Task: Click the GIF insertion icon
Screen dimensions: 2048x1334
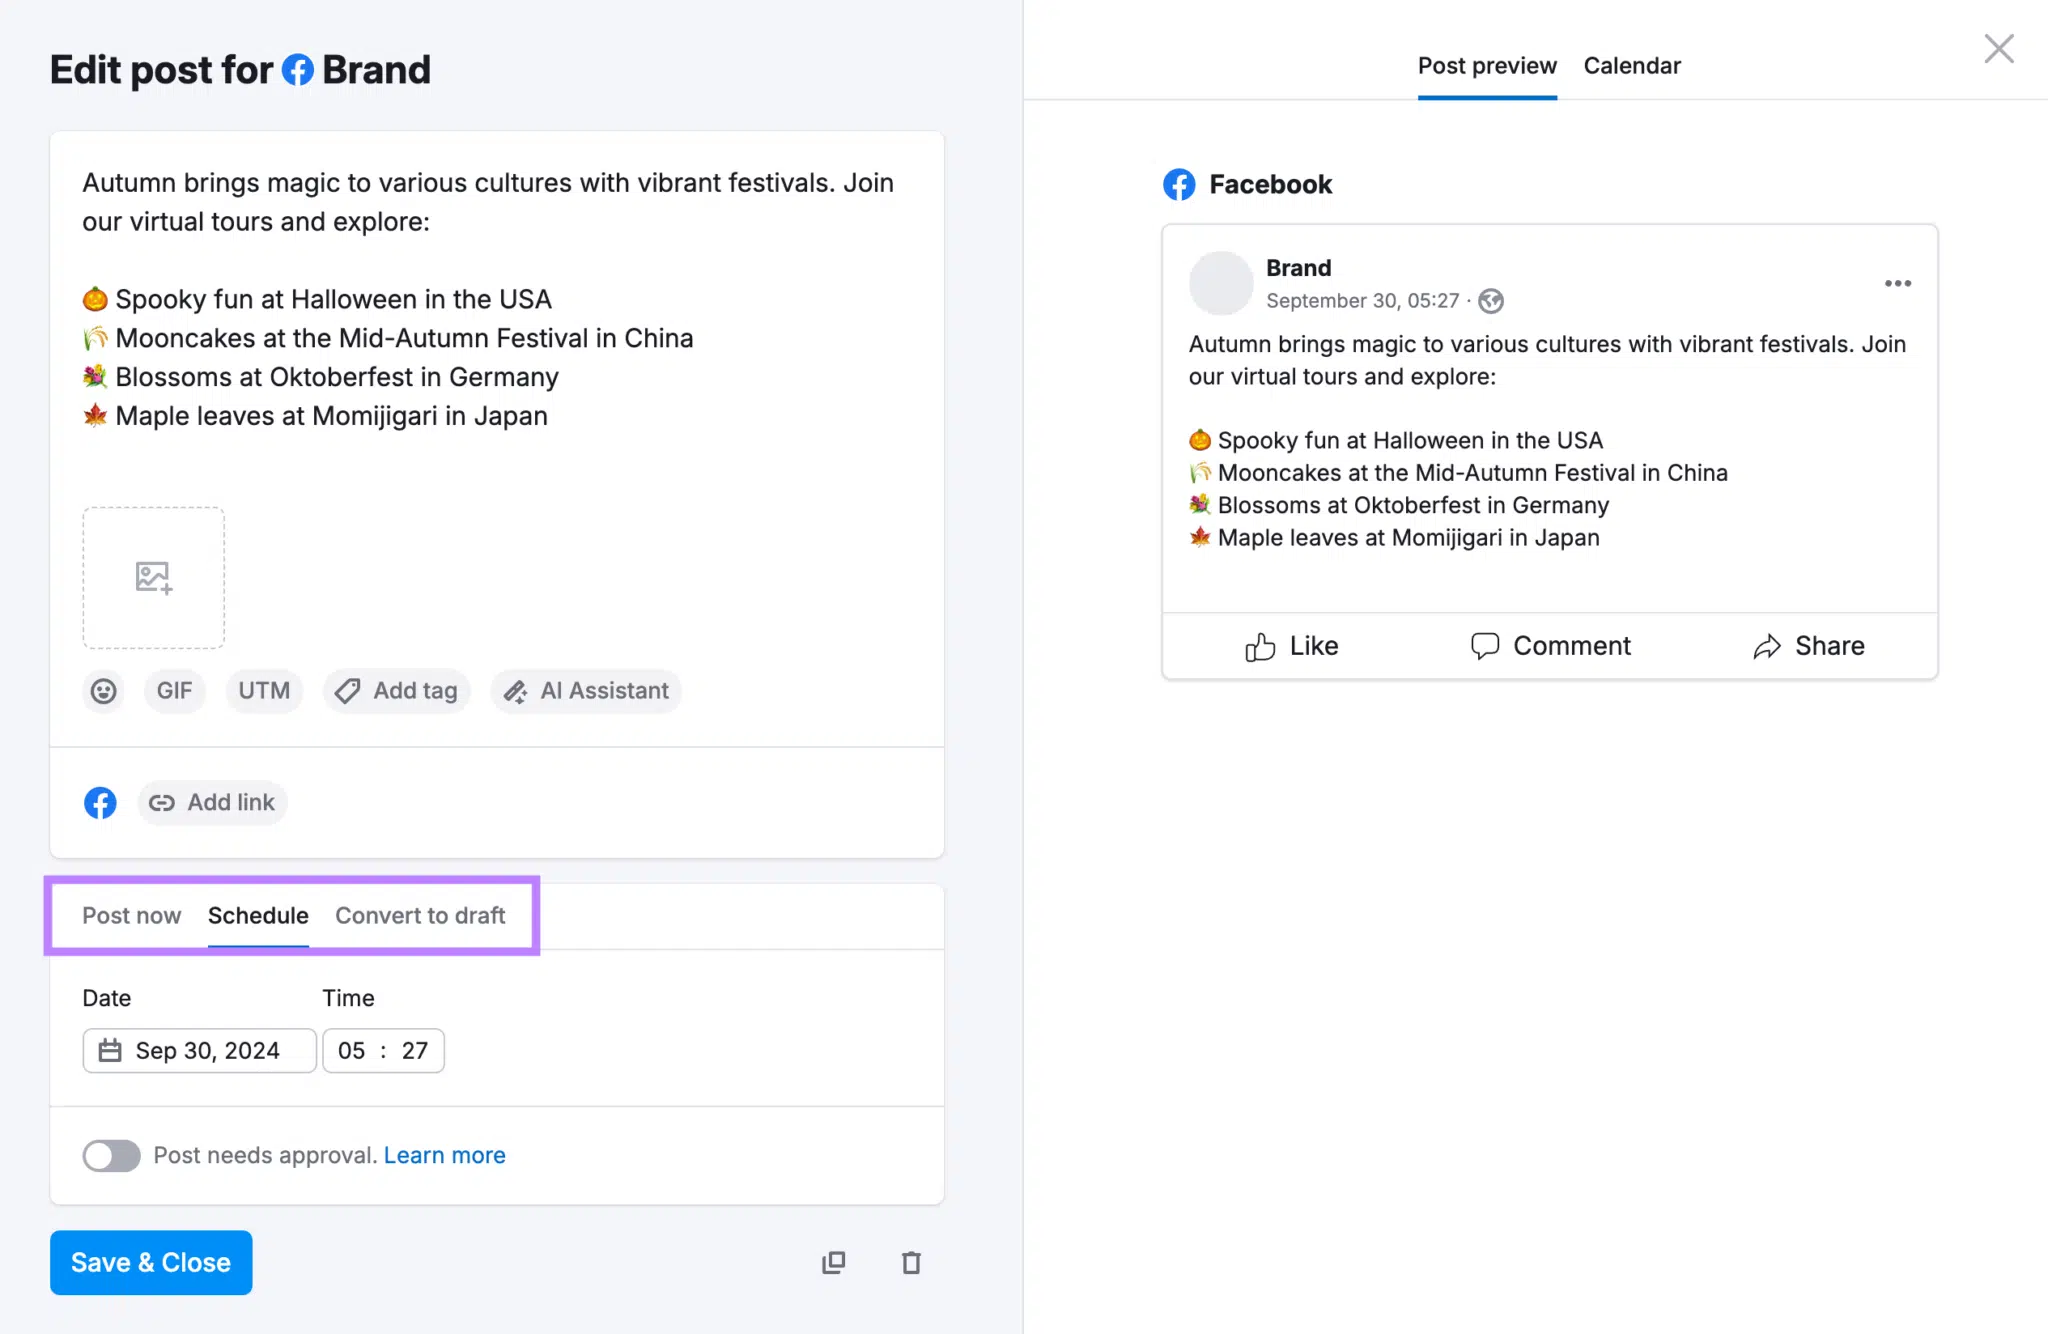Action: (169, 689)
